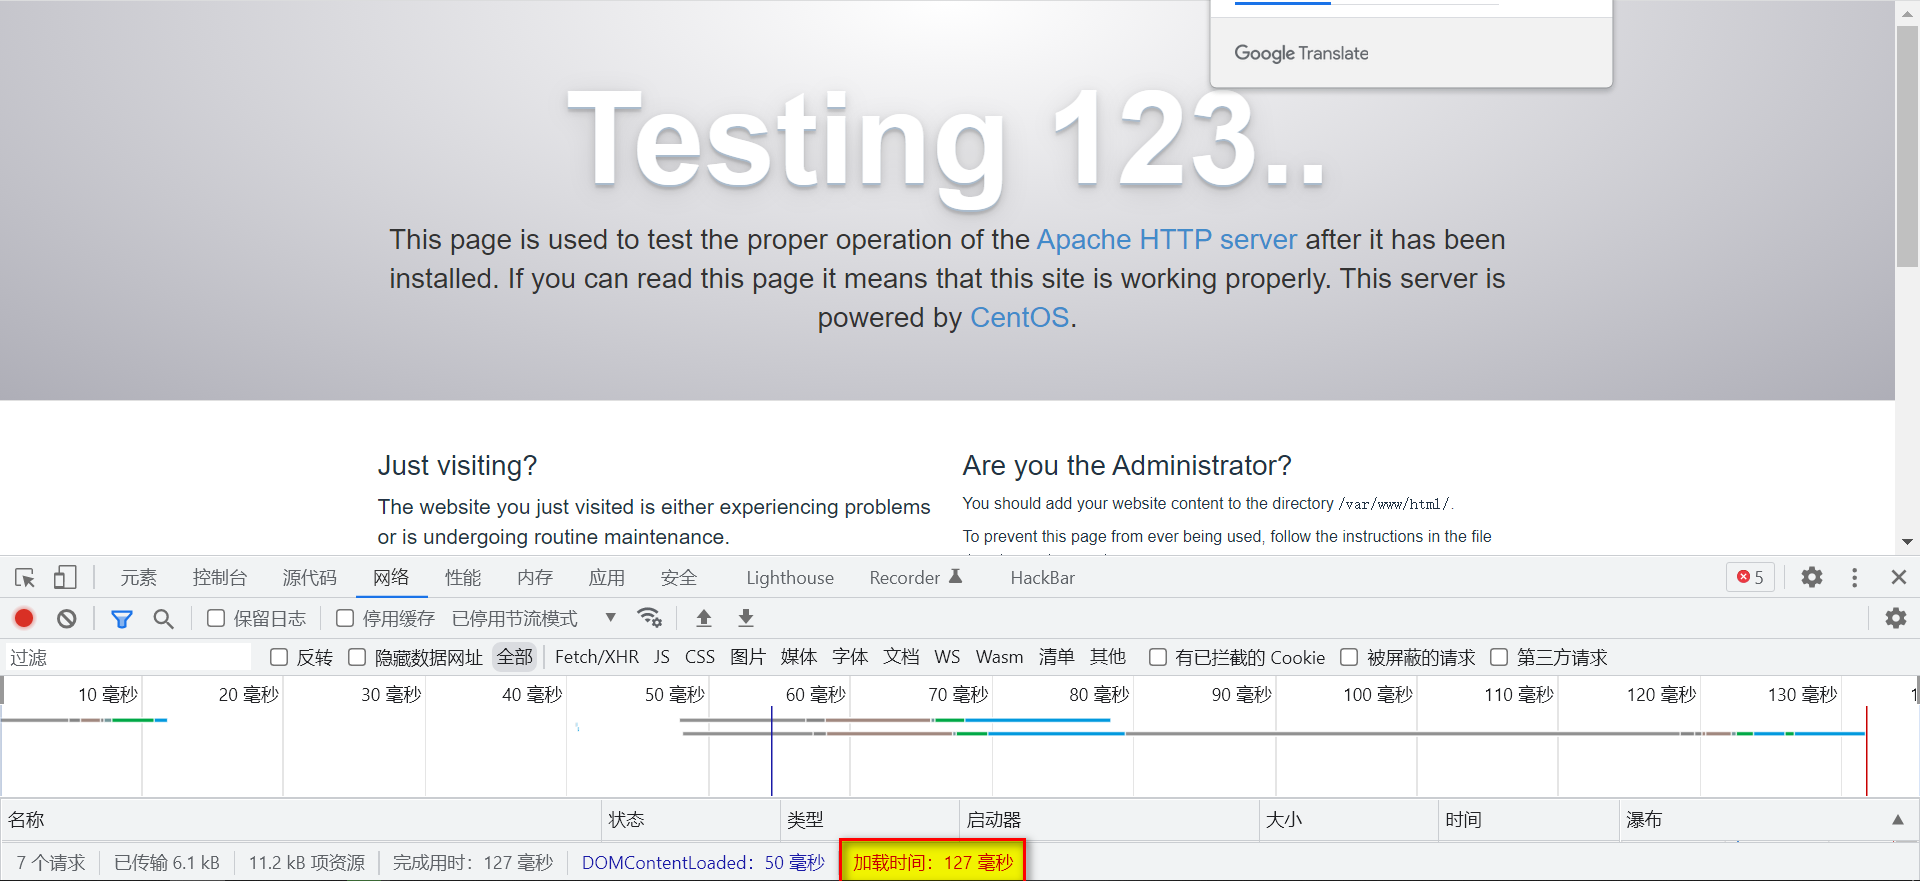This screenshot has width=1920, height=881.
Task: Filter requests by images (图片)
Action: pyautogui.click(x=748, y=657)
